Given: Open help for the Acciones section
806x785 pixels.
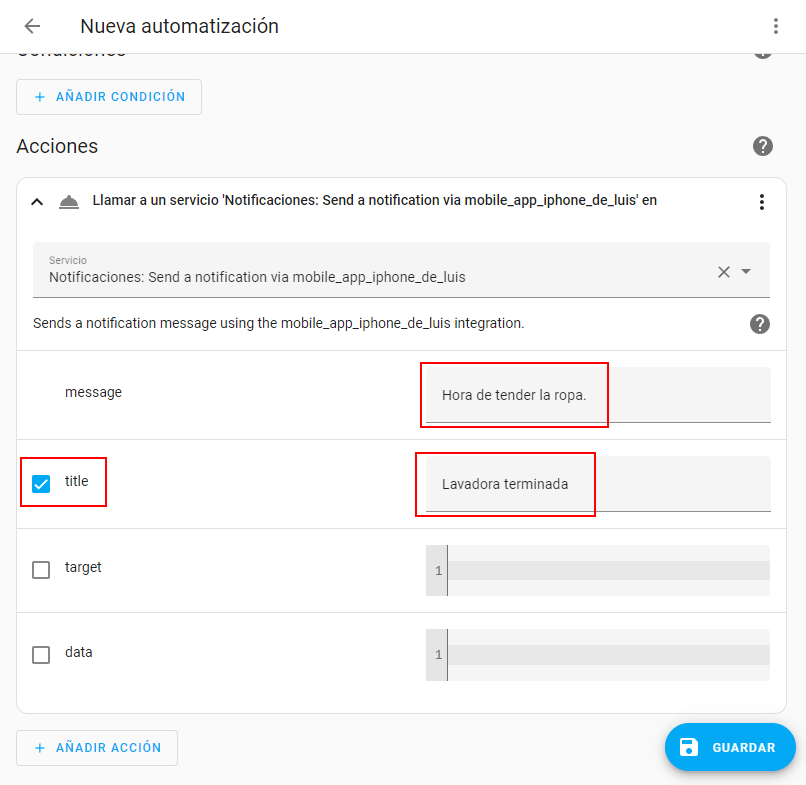Looking at the screenshot, I should click(x=763, y=146).
